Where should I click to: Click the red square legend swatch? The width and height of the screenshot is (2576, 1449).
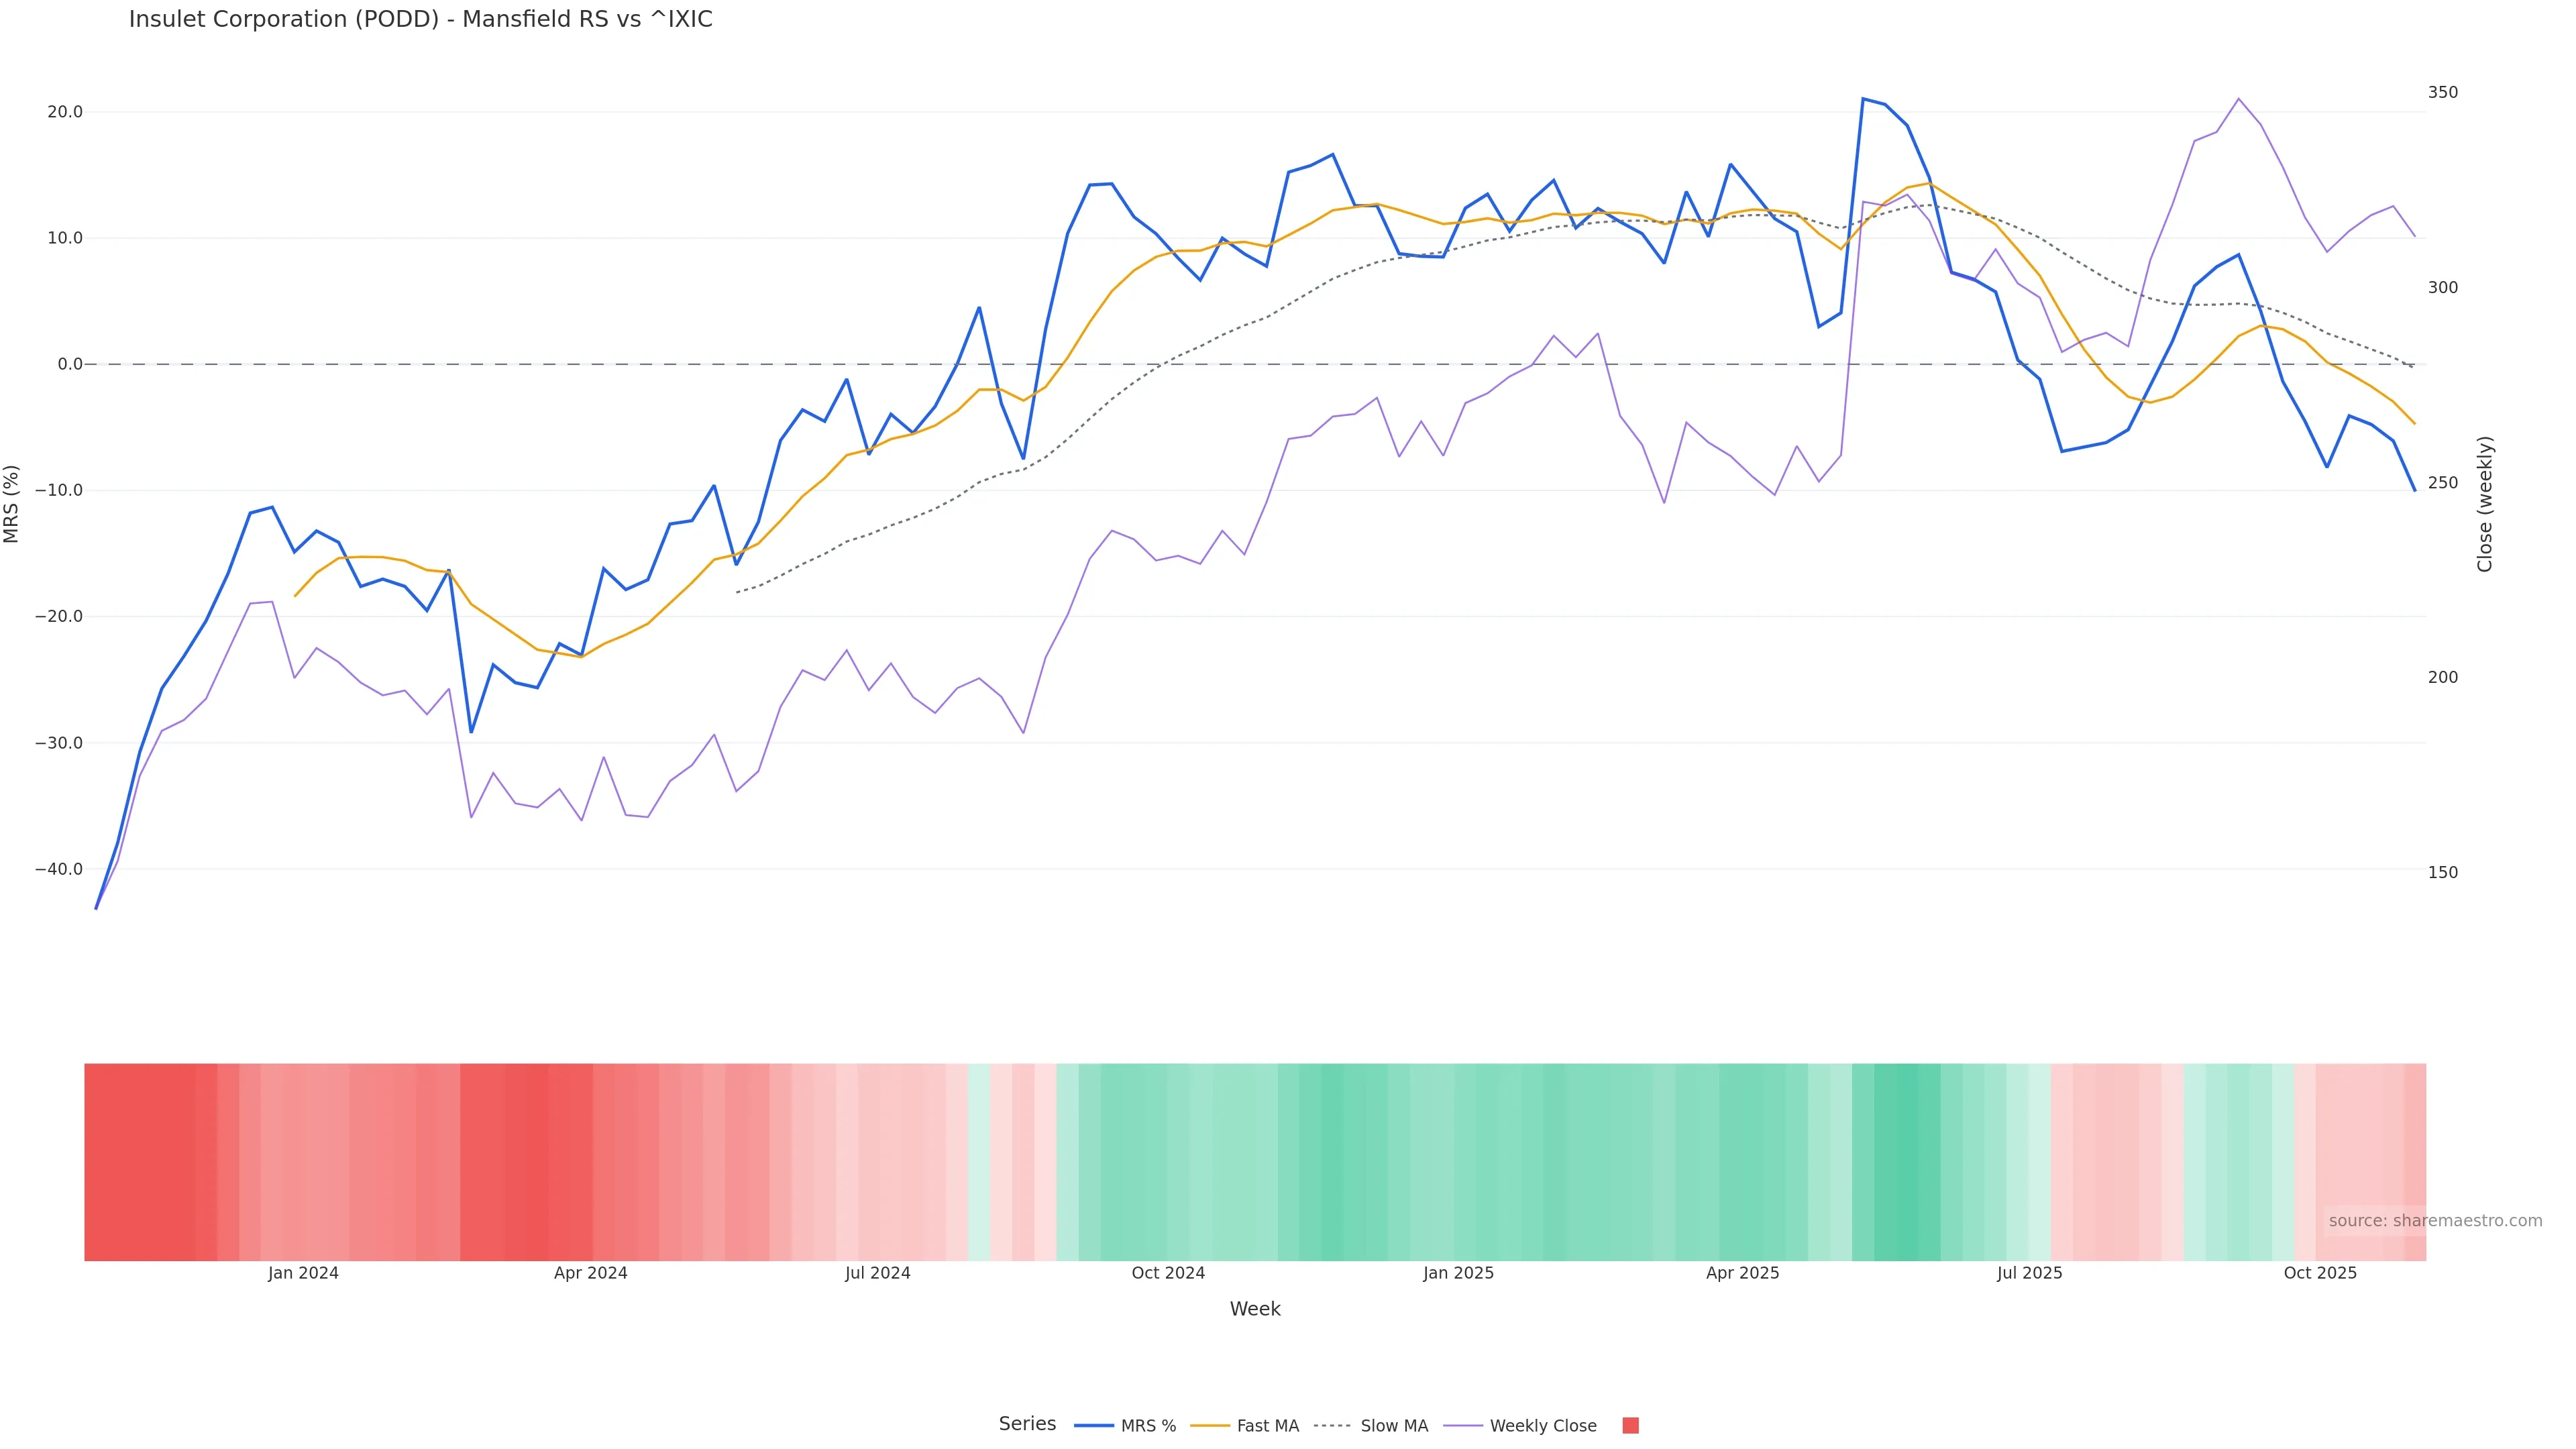point(1630,1426)
